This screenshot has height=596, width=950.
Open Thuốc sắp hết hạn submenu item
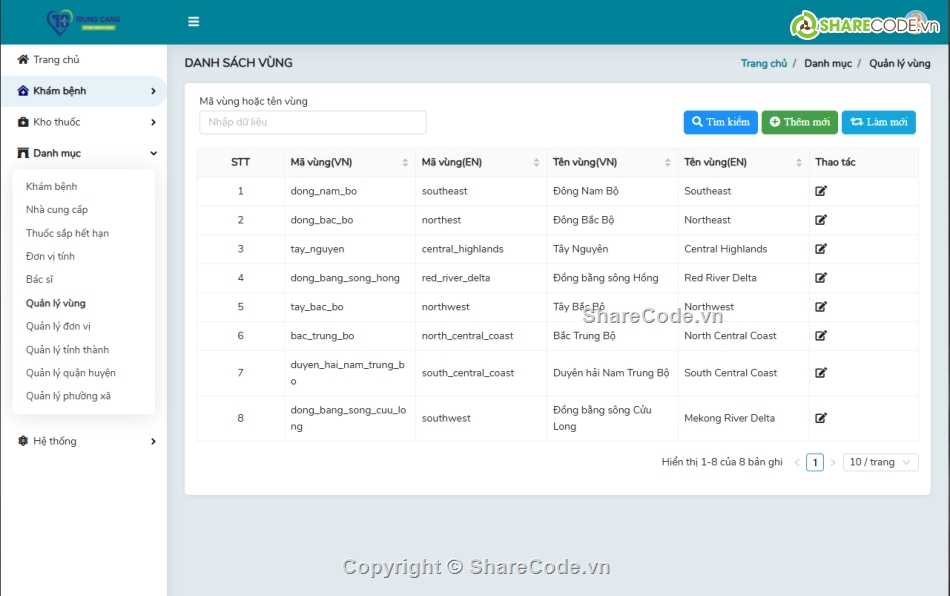point(67,233)
